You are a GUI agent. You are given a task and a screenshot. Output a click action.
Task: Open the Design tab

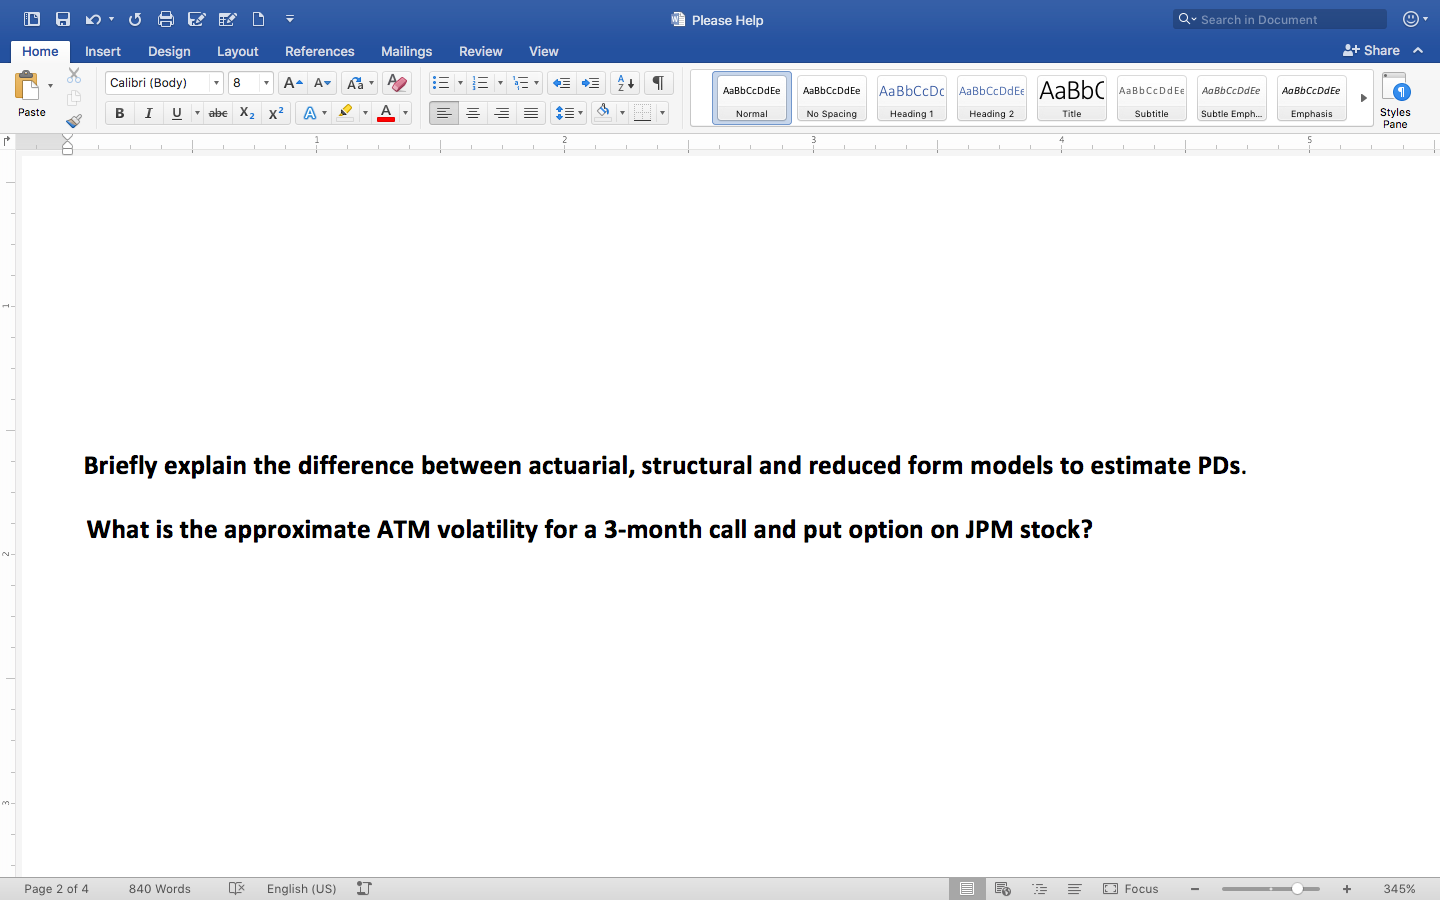point(169,51)
